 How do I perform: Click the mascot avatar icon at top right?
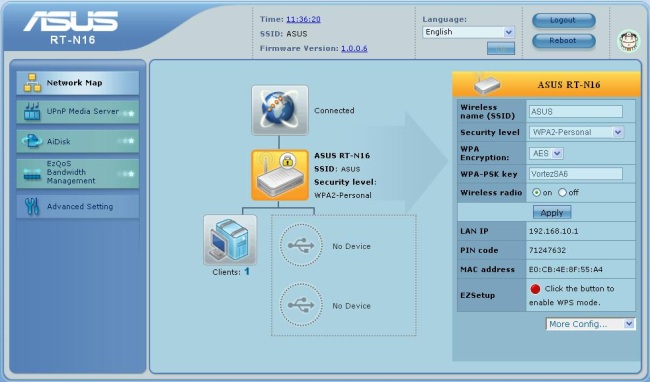click(629, 41)
